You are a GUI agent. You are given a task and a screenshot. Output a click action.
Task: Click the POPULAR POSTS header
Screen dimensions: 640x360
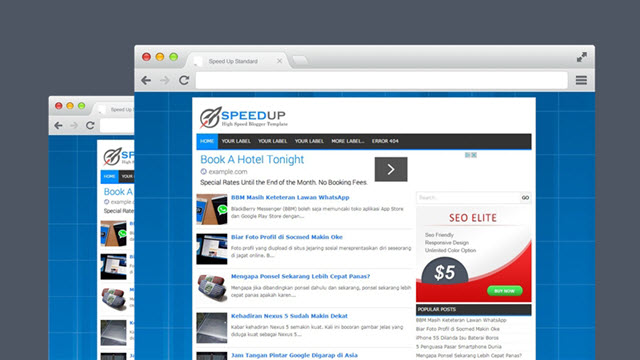473,309
